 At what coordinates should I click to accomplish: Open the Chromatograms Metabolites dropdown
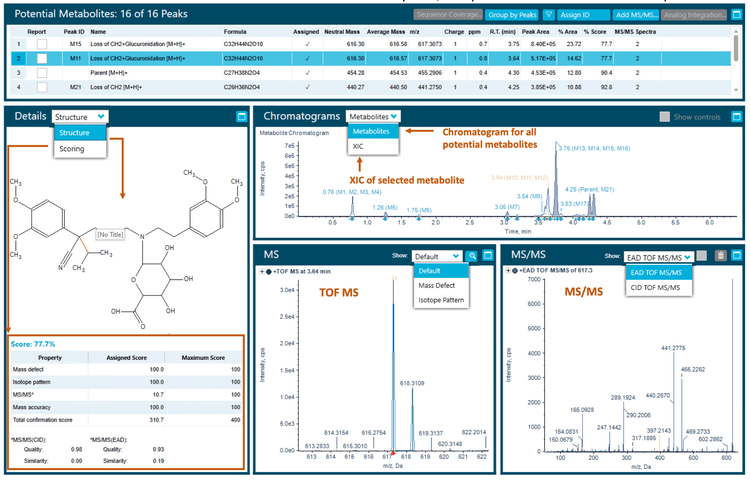point(373,117)
